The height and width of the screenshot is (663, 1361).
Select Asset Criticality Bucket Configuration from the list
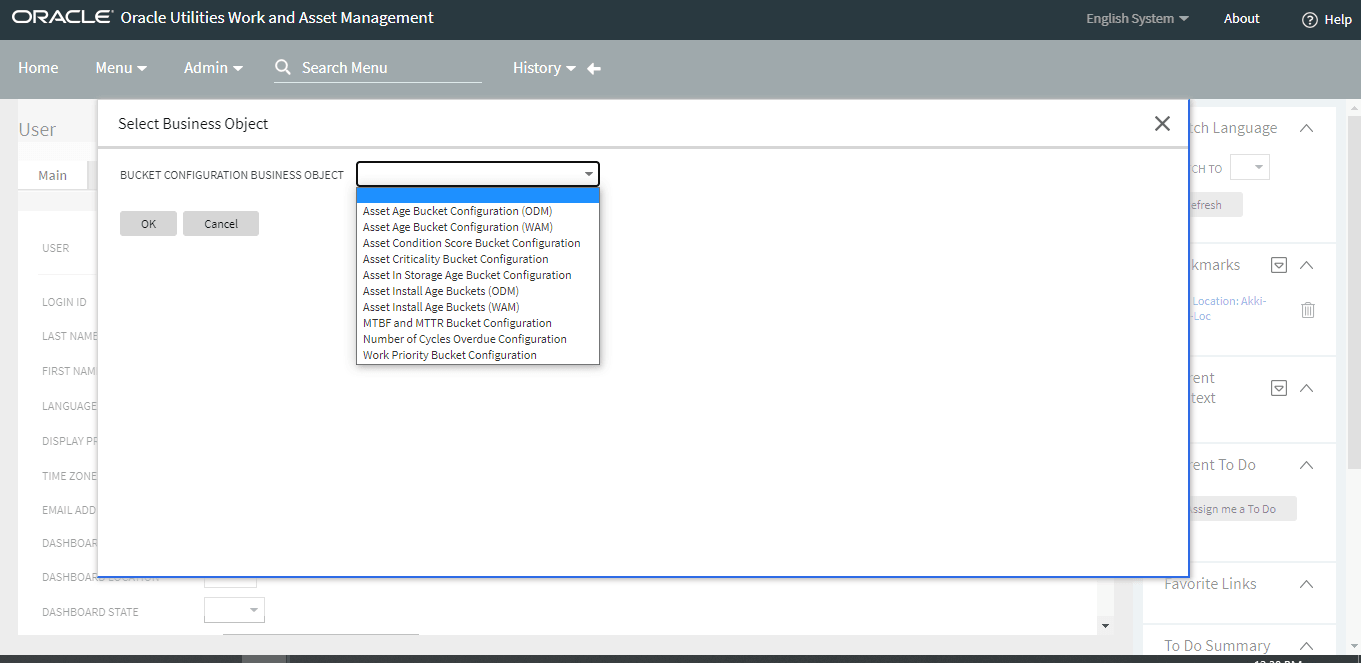[456, 258]
